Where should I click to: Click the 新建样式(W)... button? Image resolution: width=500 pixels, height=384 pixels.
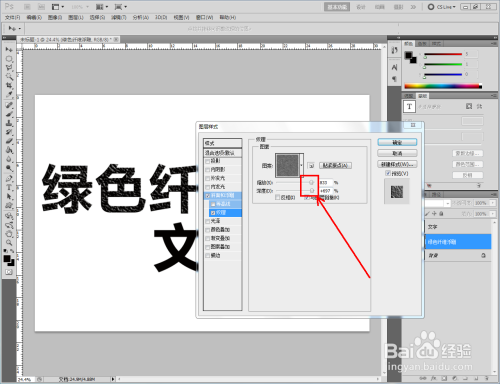coord(397,164)
